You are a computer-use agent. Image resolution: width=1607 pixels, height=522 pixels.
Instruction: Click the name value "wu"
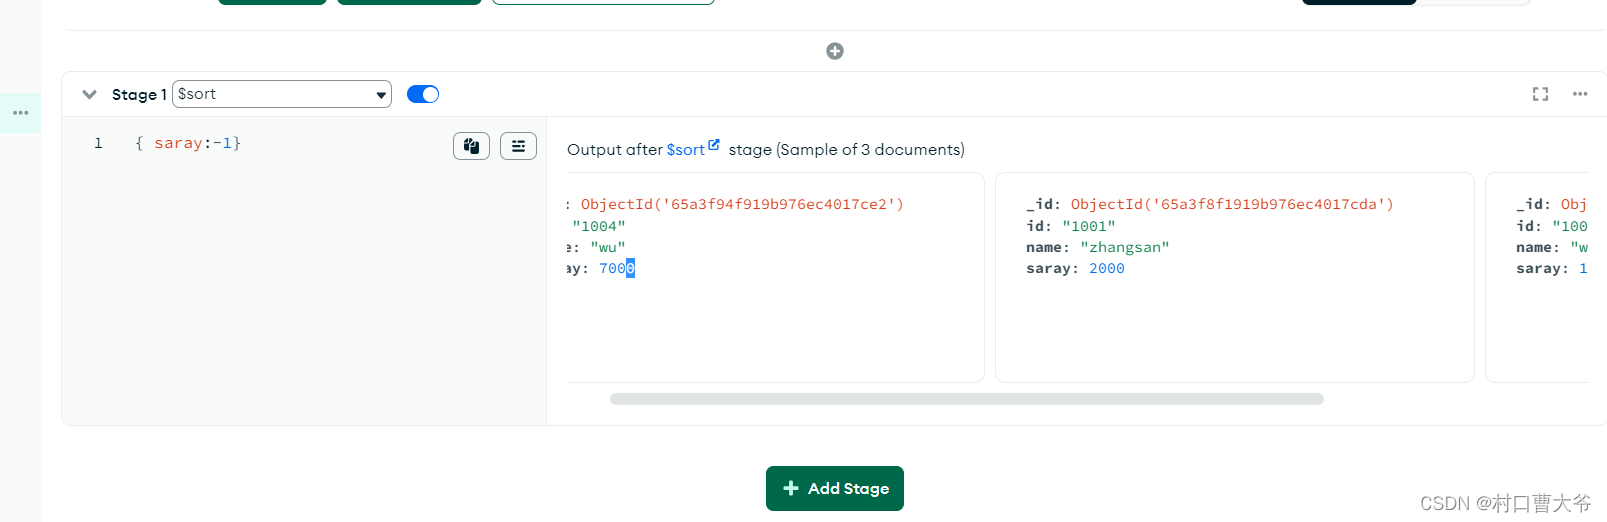pos(608,247)
